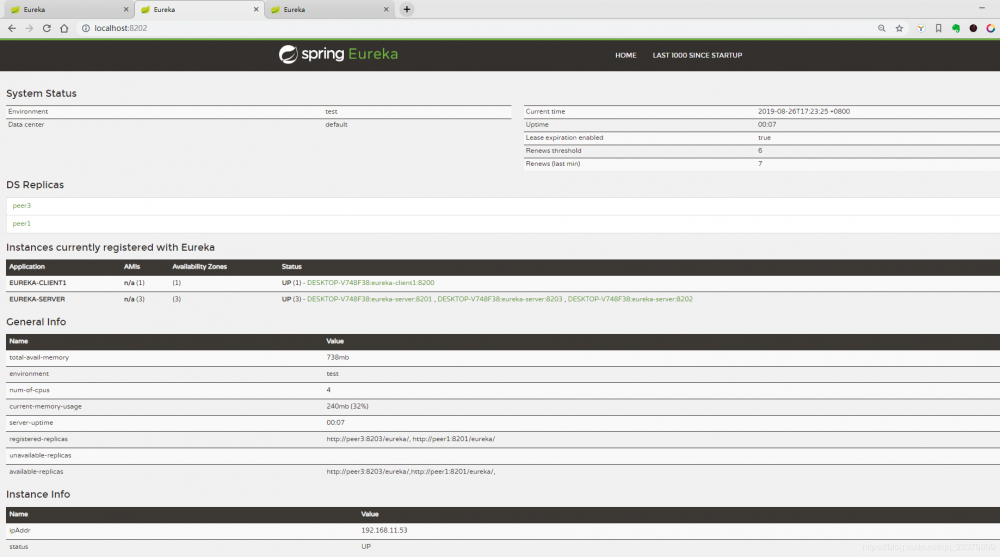Viewport: 1000px width, 557px height.
Task: Click the Renews threshold label
Action: click(553, 151)
